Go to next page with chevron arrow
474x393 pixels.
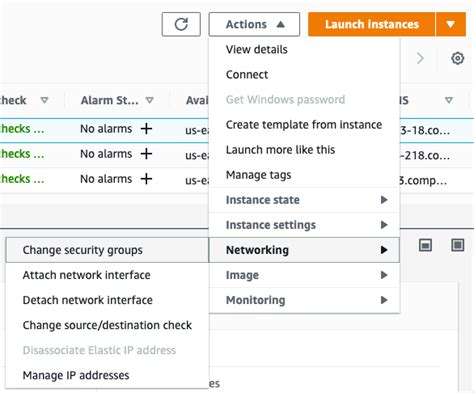(420, 58)
